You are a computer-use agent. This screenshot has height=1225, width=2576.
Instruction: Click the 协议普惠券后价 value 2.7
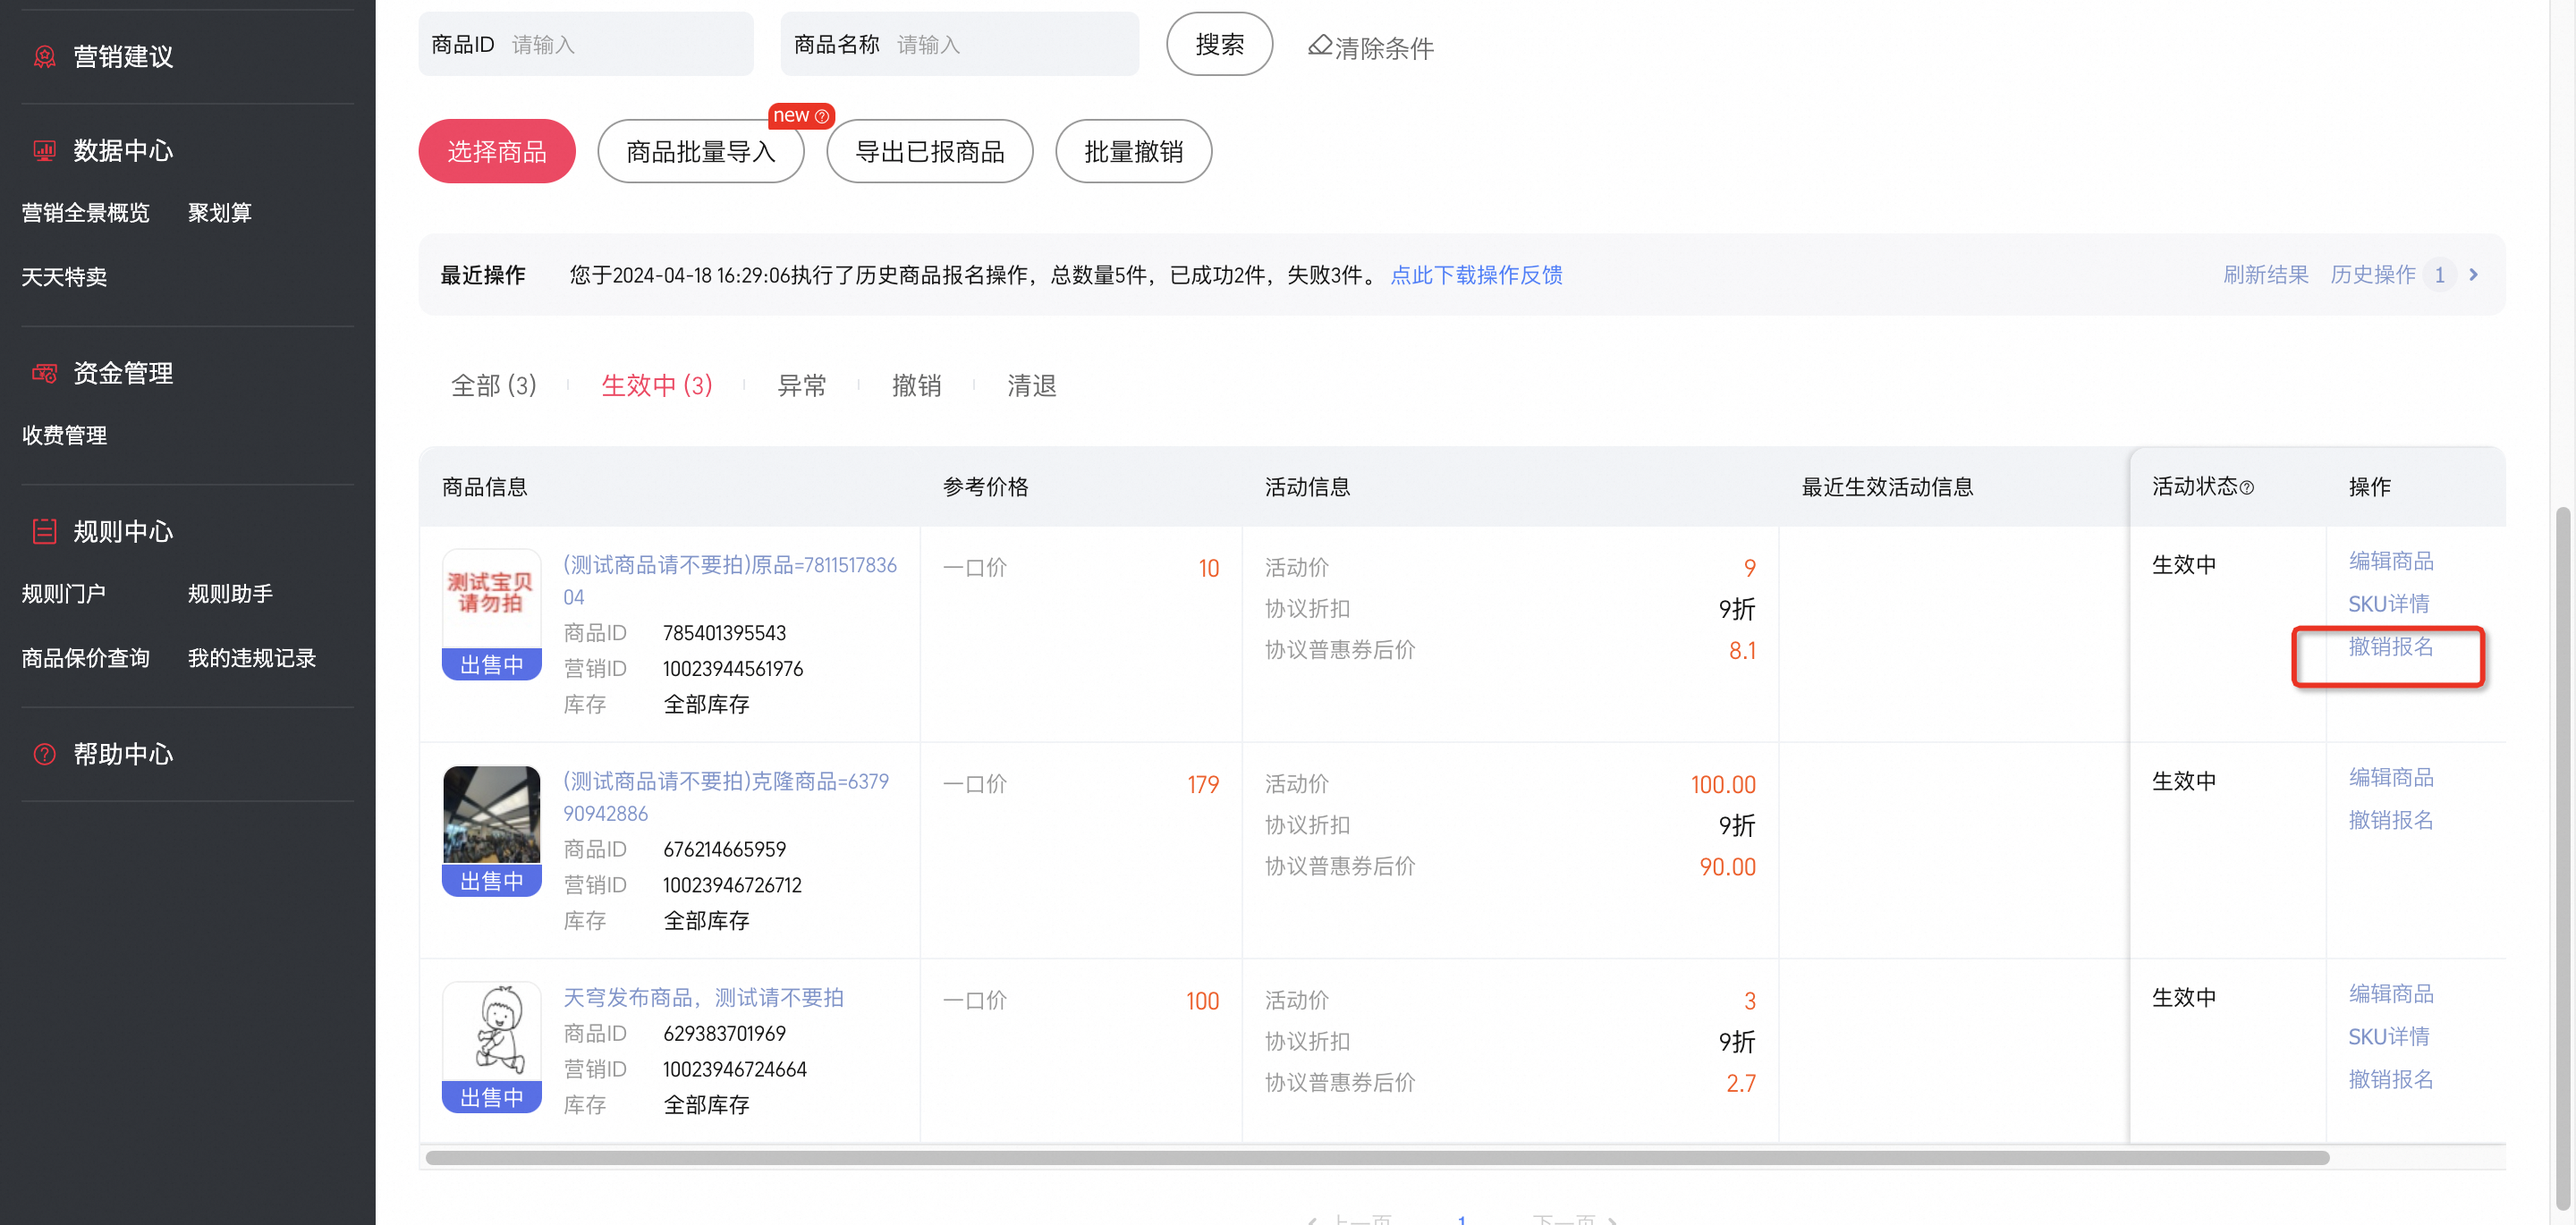(1741, 1084)
